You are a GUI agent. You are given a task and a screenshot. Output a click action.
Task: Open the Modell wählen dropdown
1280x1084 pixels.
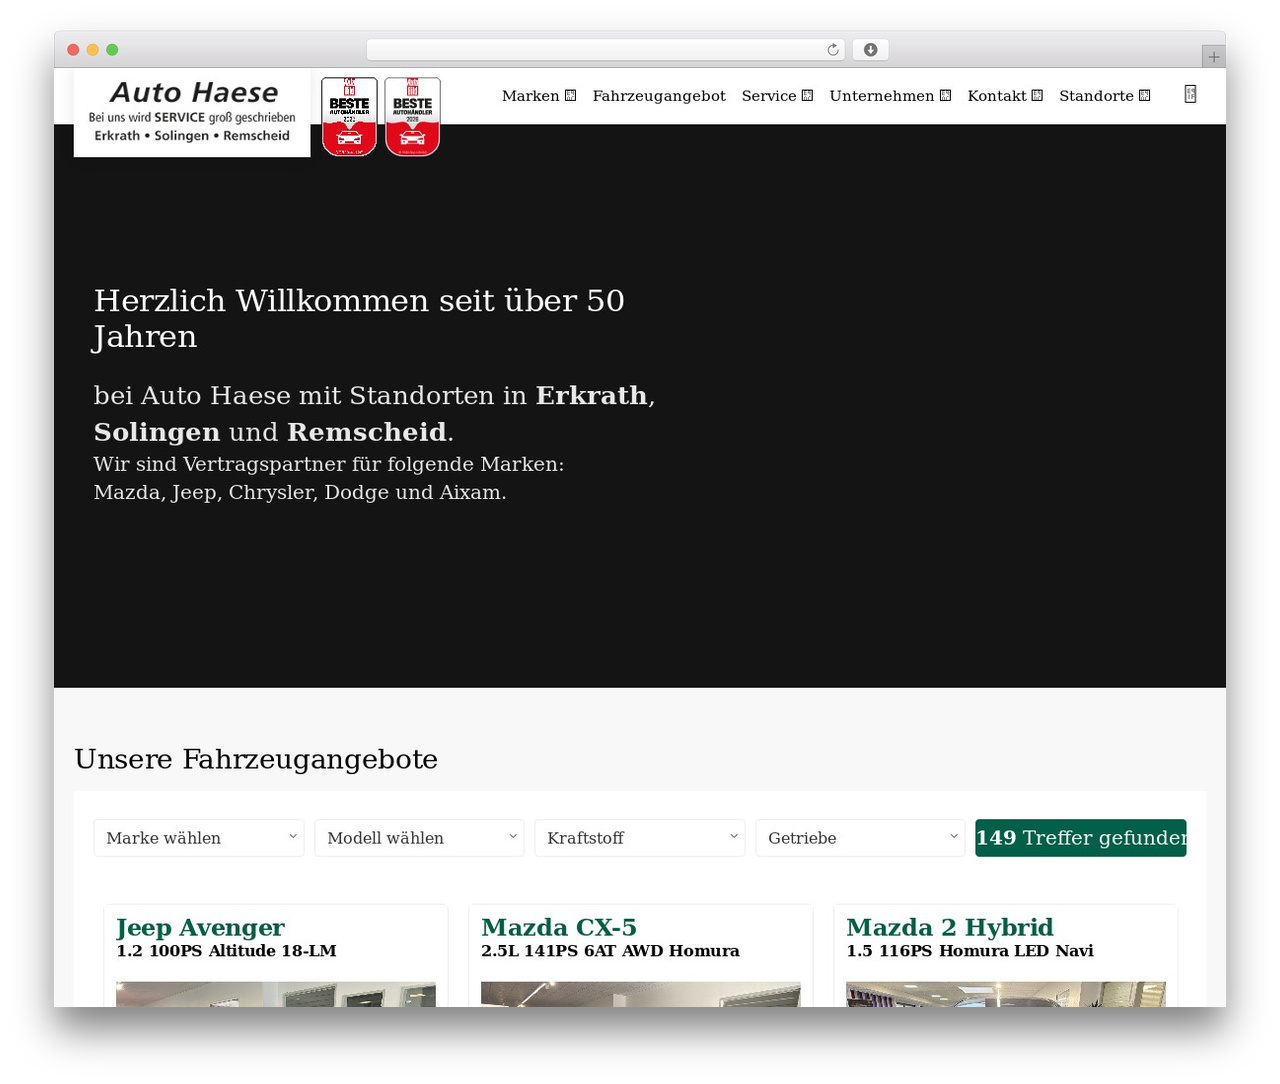419,838
